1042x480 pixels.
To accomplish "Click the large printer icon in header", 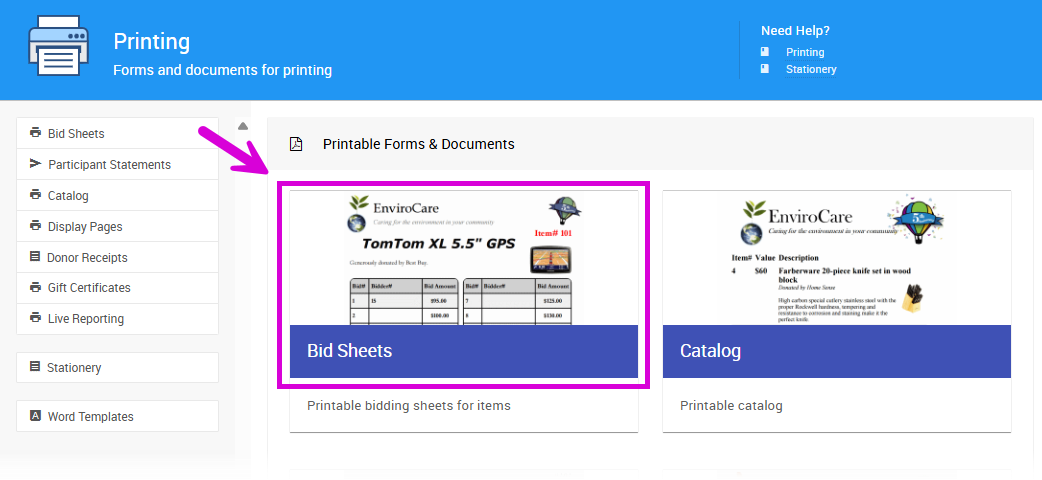I will click(60, 45).
